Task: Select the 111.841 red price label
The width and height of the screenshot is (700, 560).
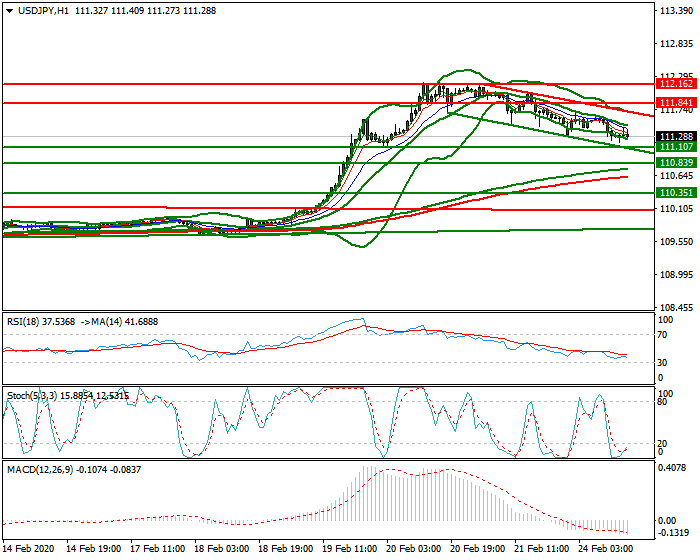Action: point(676,103)
